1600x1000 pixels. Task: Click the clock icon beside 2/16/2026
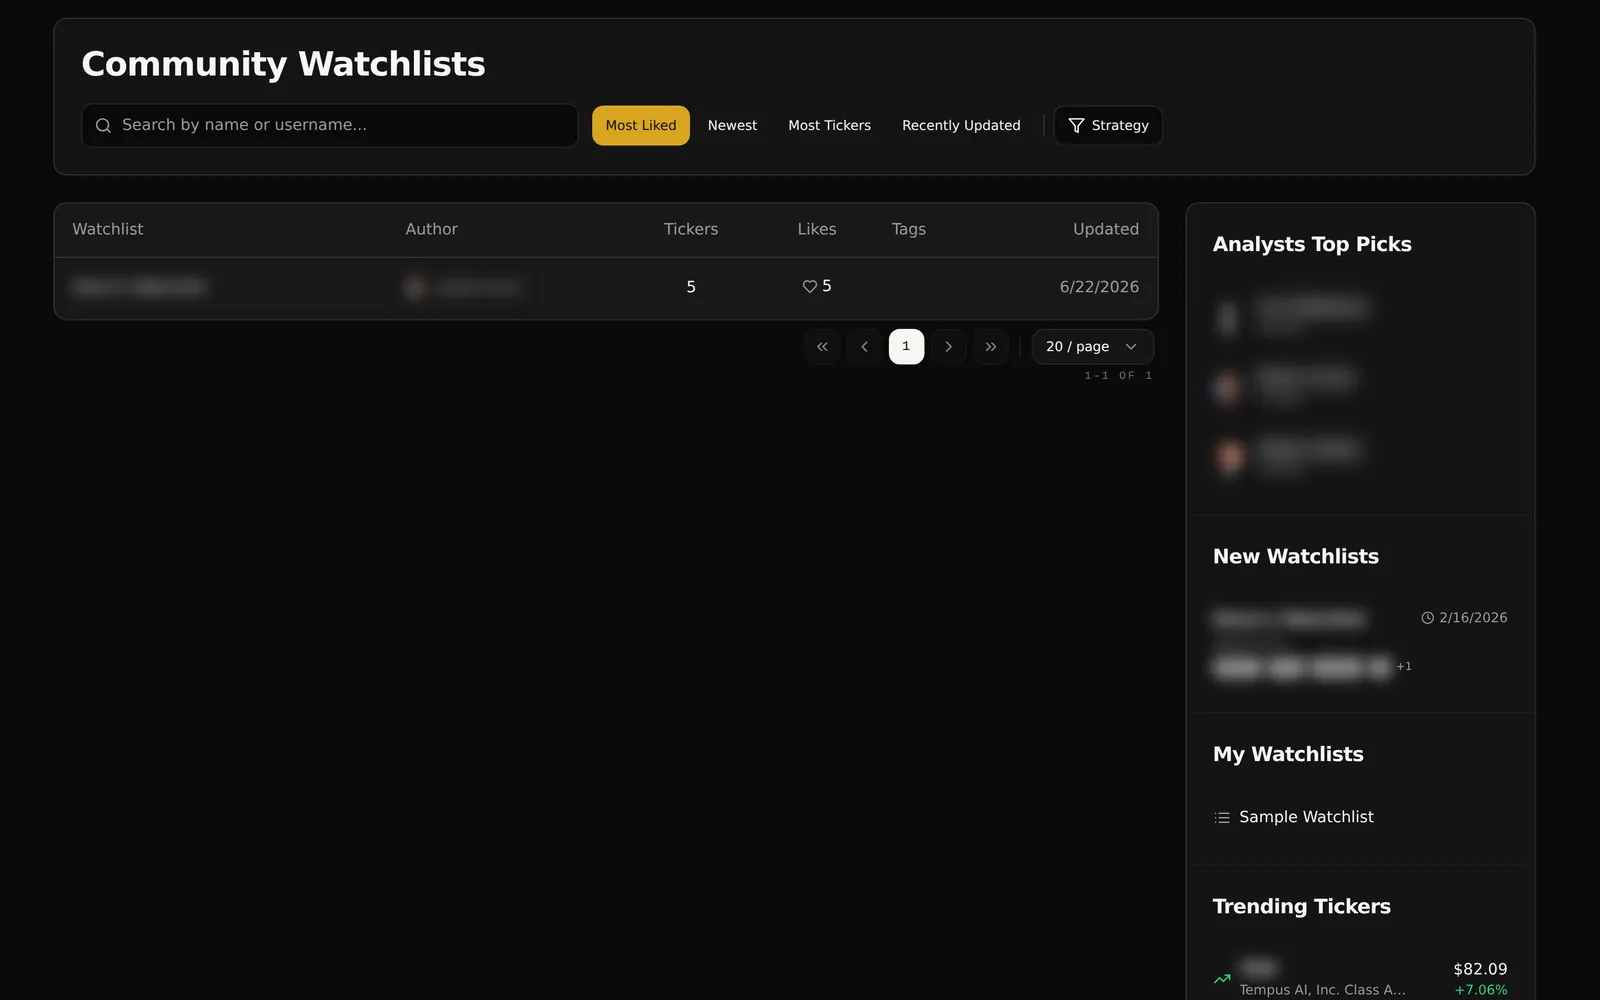1428,618
